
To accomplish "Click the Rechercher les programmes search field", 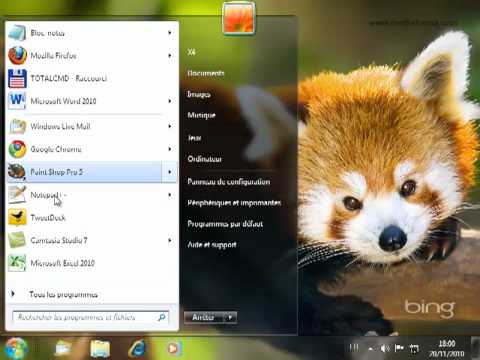I will (x=91, y=317).
